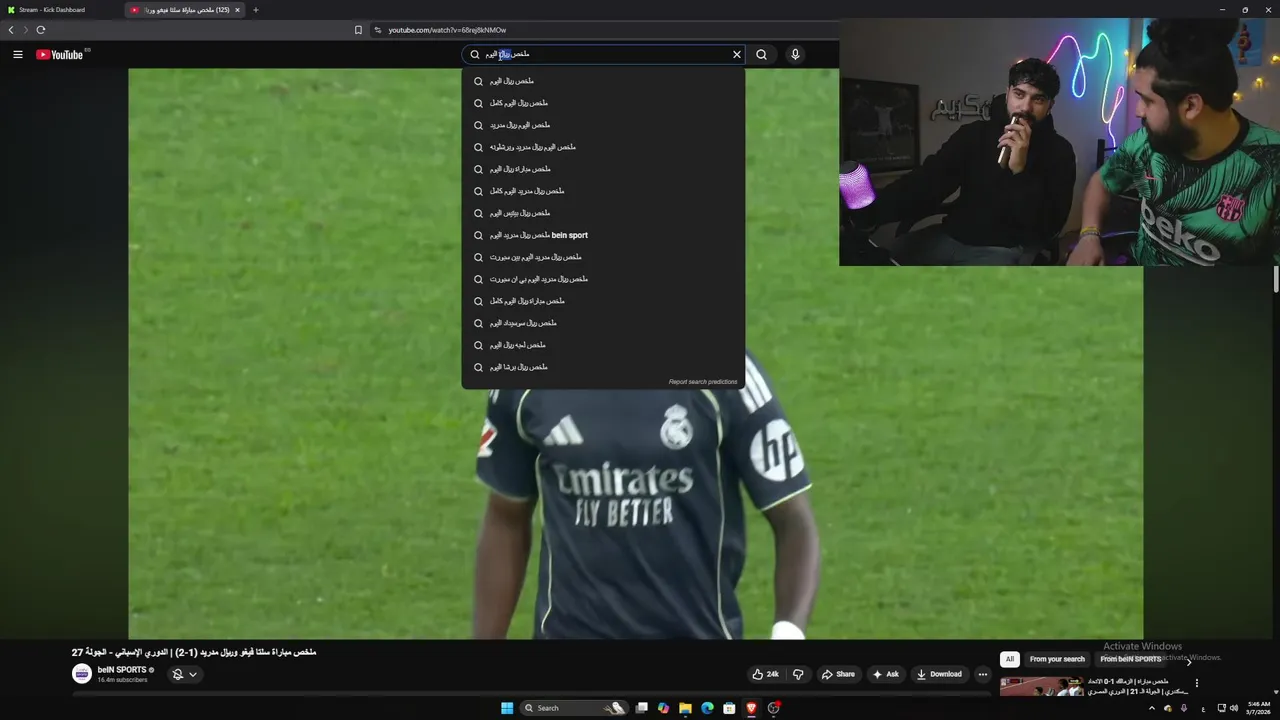This screenshot has height=720, width=1280.
Task: Click the video title text below player
Action: point(194,652)
